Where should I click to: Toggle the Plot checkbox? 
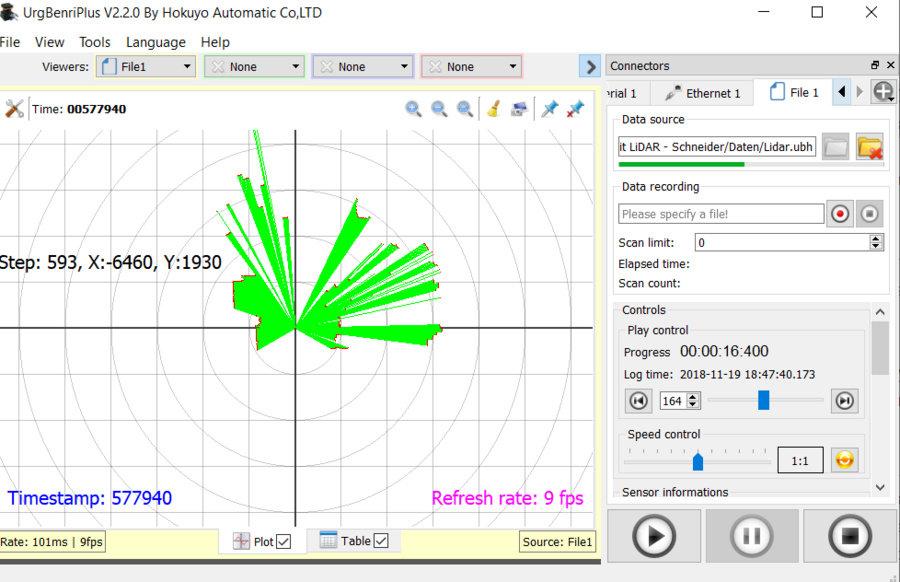[x=284, y=542]
